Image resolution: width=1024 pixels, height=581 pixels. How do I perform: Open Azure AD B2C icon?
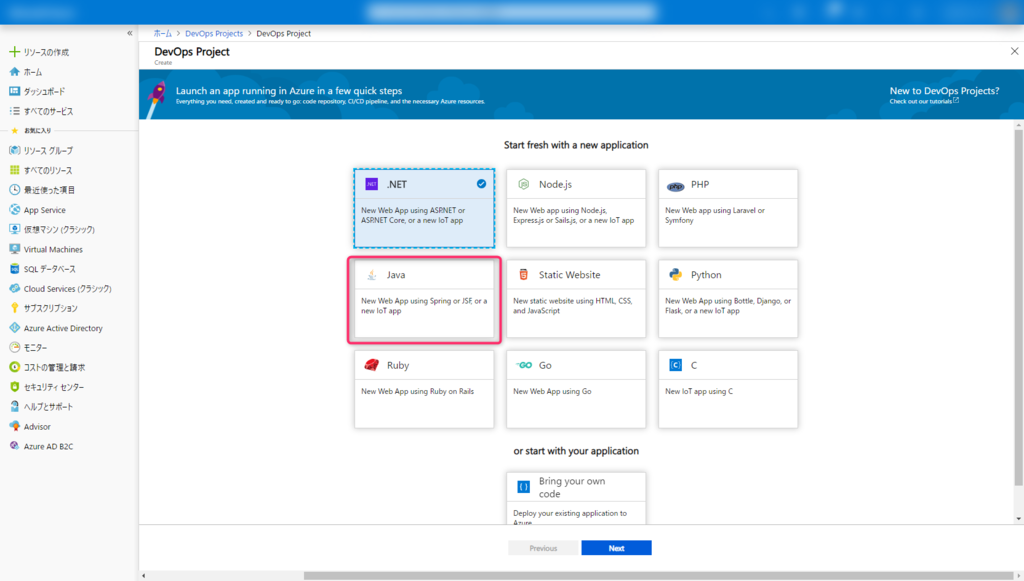click(14, 446)
